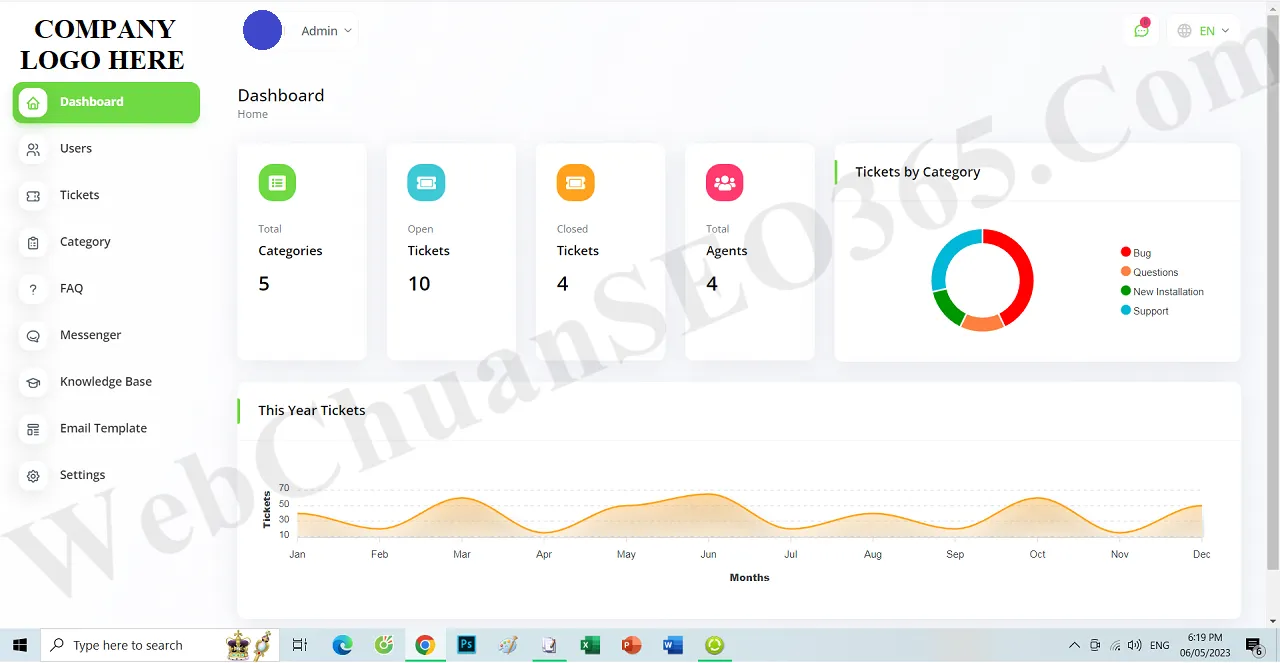
Task: Open the EN language dropdown
Action: [1204, 30]
